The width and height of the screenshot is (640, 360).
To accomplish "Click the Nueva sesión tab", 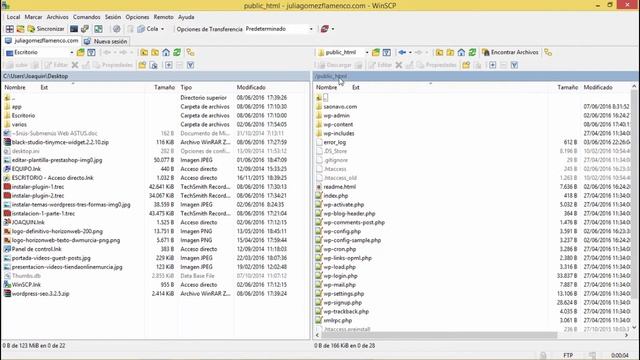I will tap(106, 41).
